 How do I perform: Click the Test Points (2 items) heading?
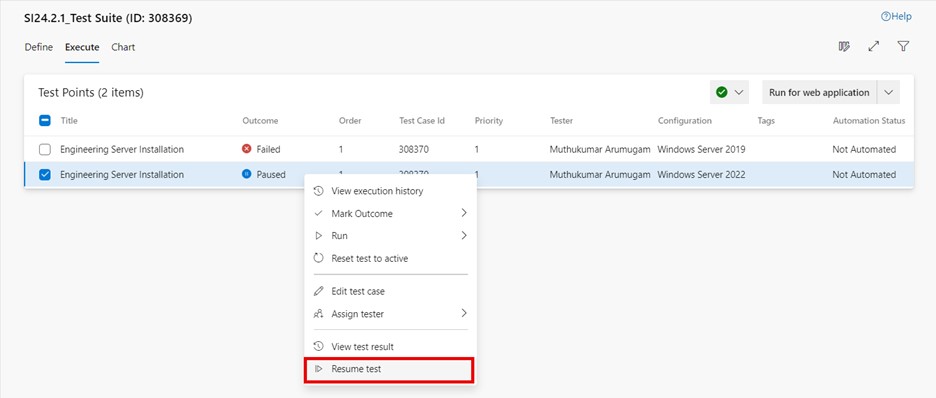[x=91, y=92]
